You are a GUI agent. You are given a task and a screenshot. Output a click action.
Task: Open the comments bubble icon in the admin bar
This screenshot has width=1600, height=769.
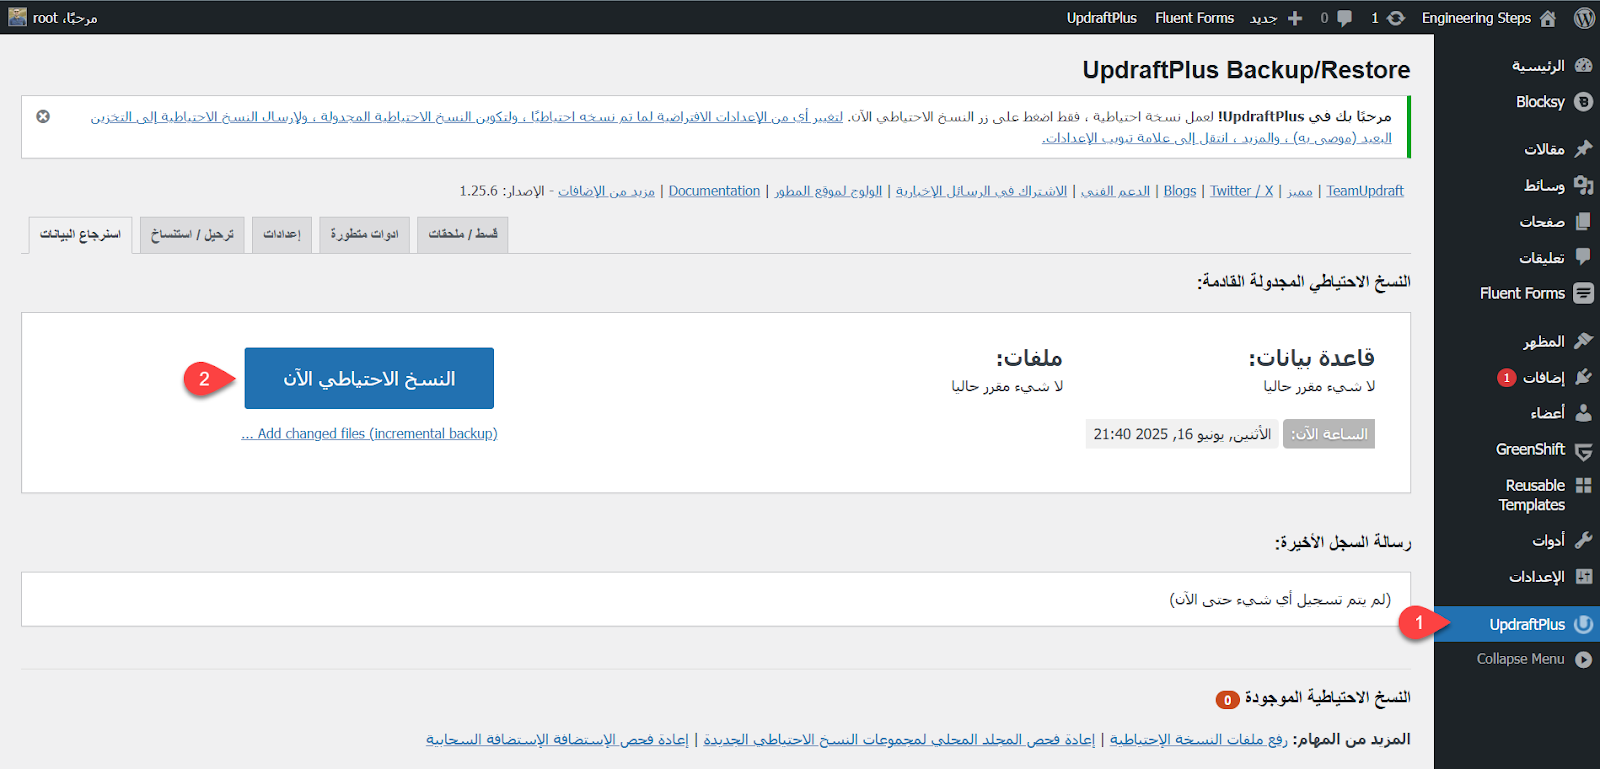1345,18
